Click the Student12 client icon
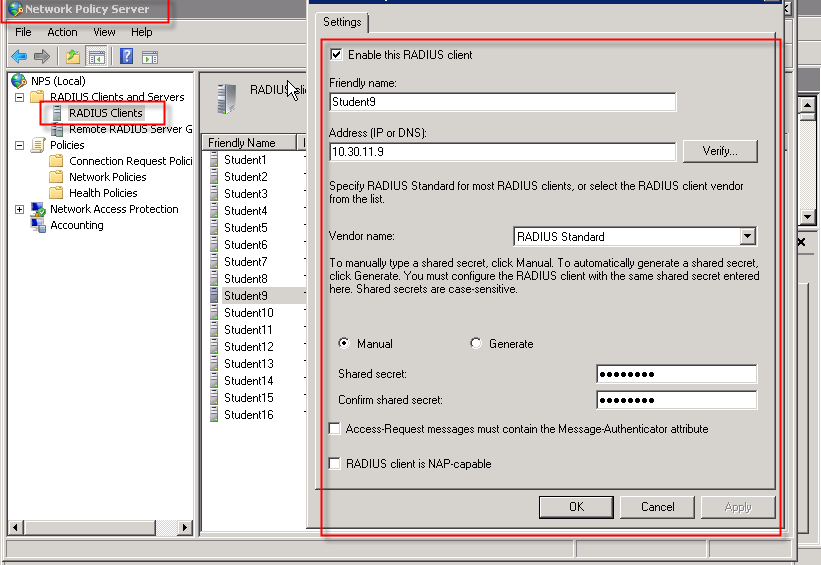The width and height of the screenshot is (821, 565). 214,346
